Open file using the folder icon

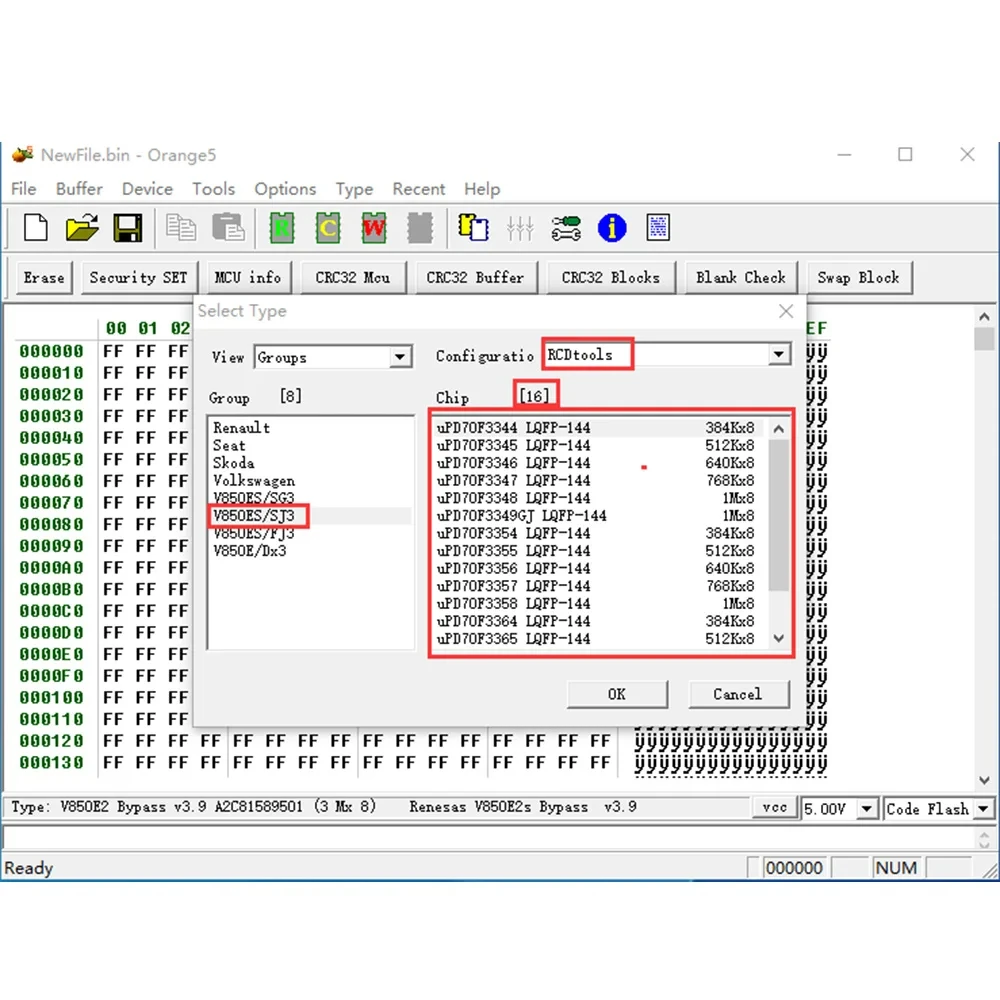coord(82,228)
